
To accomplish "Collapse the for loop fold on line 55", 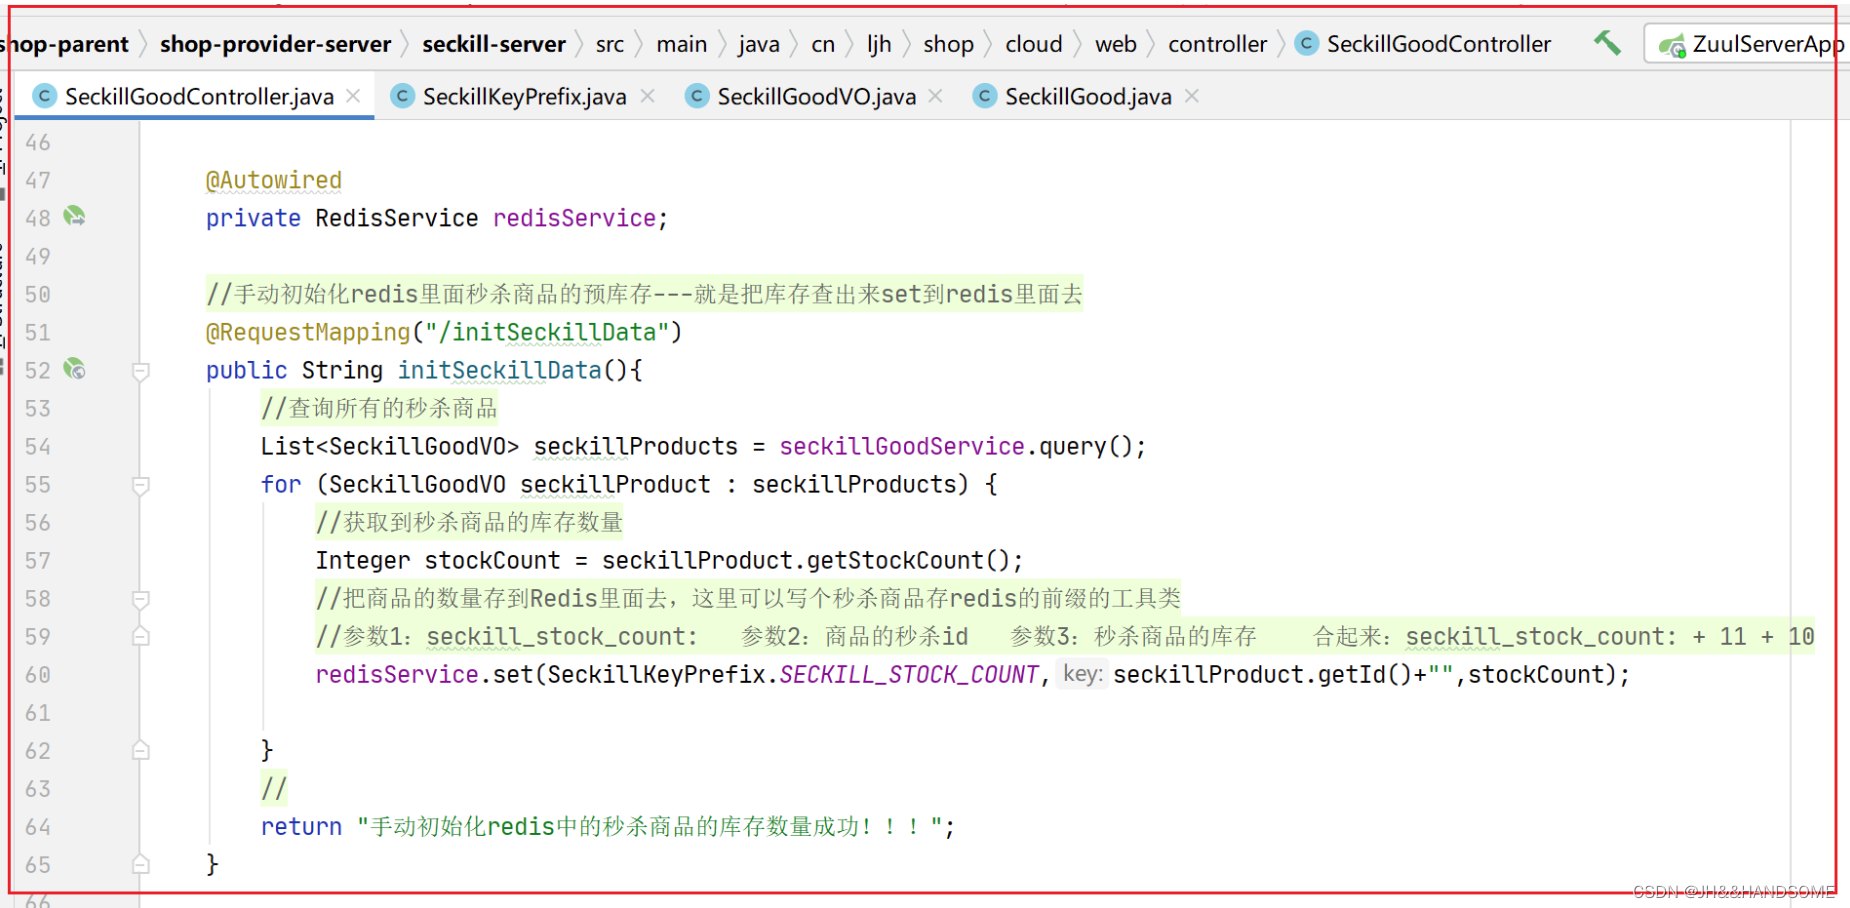I will 141,485.
